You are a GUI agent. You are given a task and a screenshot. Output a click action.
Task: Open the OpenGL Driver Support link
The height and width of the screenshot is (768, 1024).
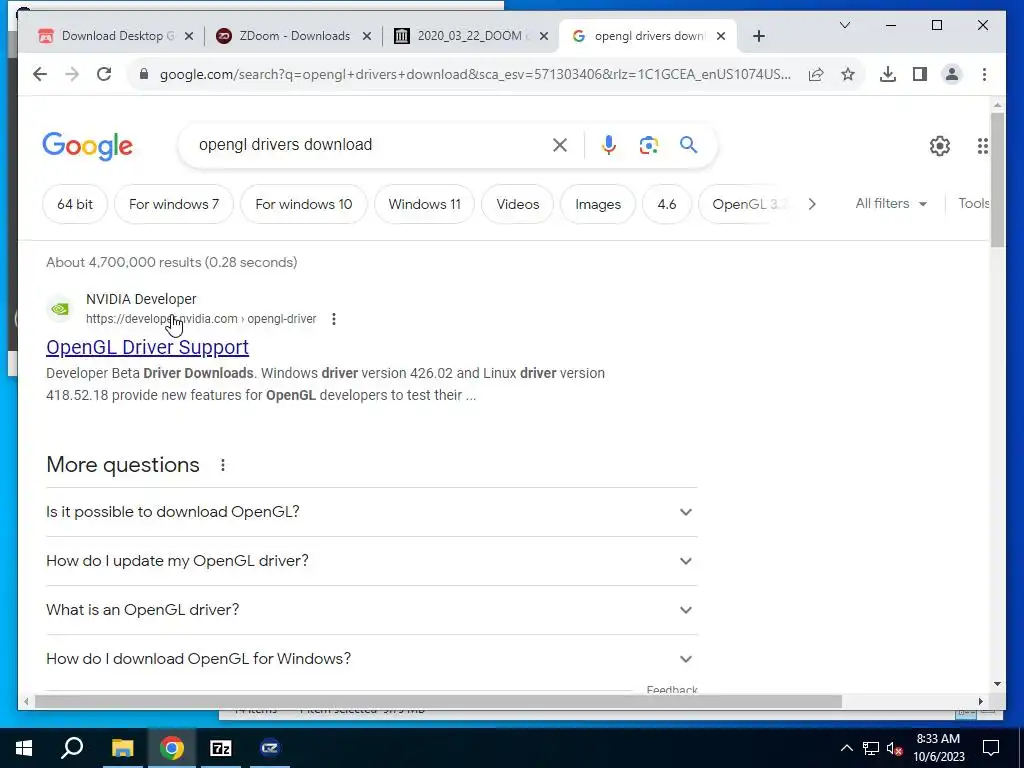[x=148, y=347]
